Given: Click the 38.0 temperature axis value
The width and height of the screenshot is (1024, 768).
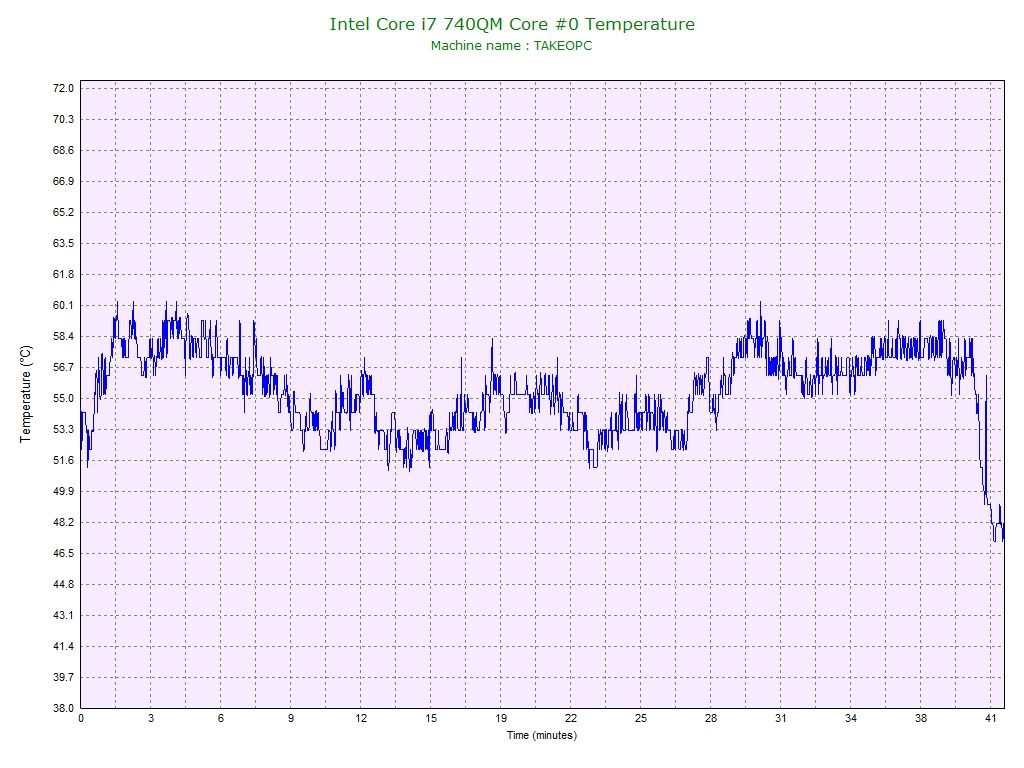Looking at the screenshot, I should coord(63,709).
